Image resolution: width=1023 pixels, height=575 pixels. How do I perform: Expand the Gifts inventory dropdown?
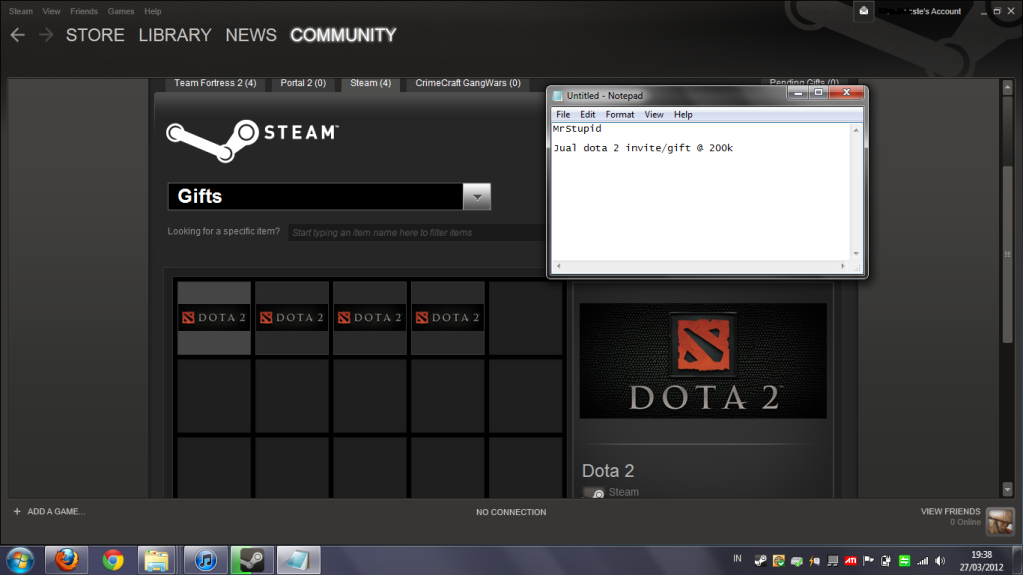[477, 196]
